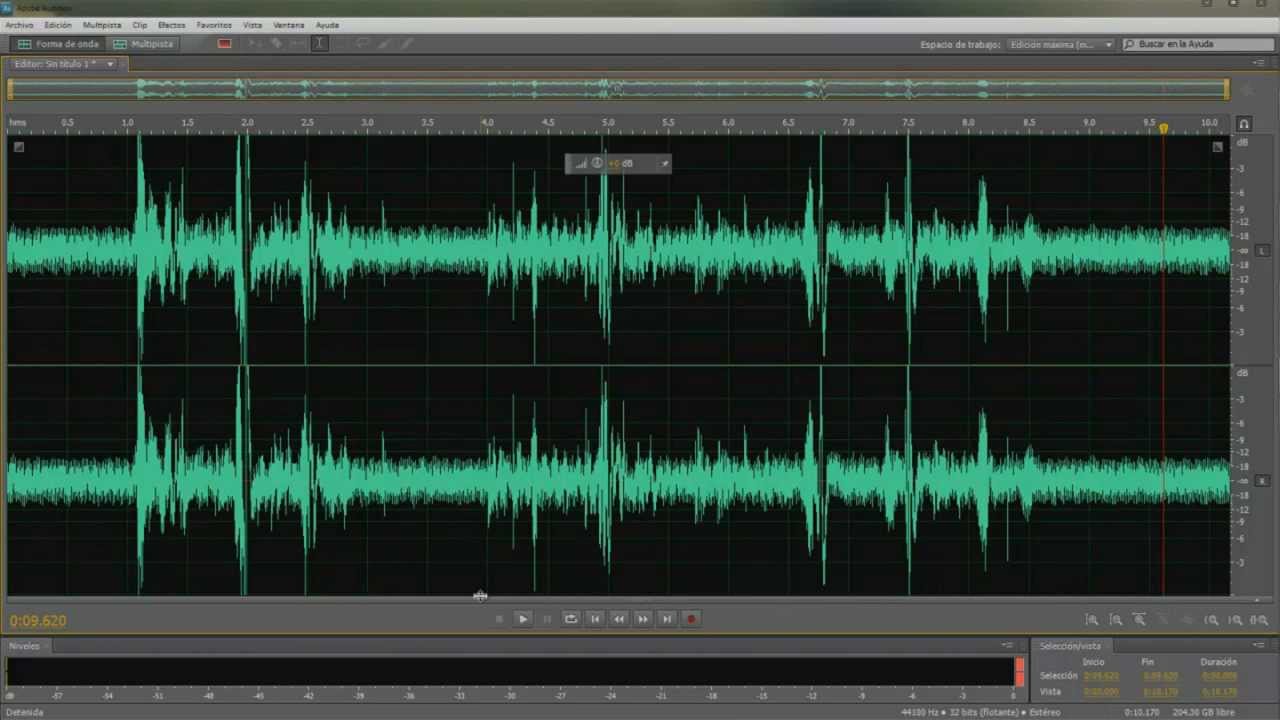This screenshot has width=1280, height=720.
Task: Switch to Multipista view
Action: click(143, 44)
